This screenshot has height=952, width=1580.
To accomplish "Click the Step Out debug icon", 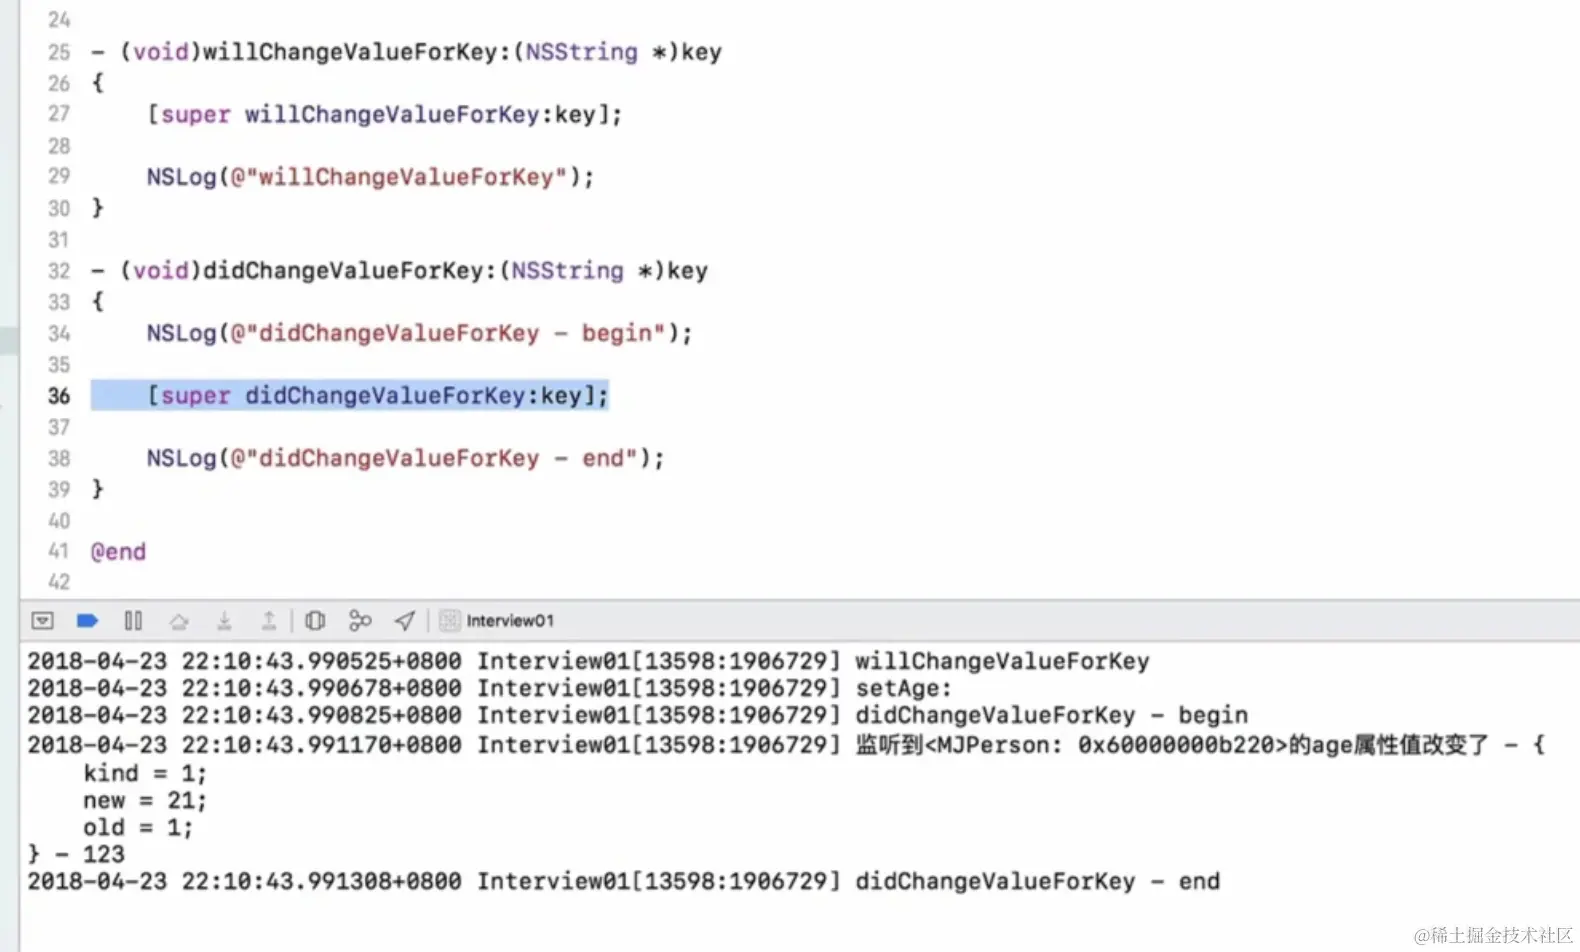I will (269, 621).
